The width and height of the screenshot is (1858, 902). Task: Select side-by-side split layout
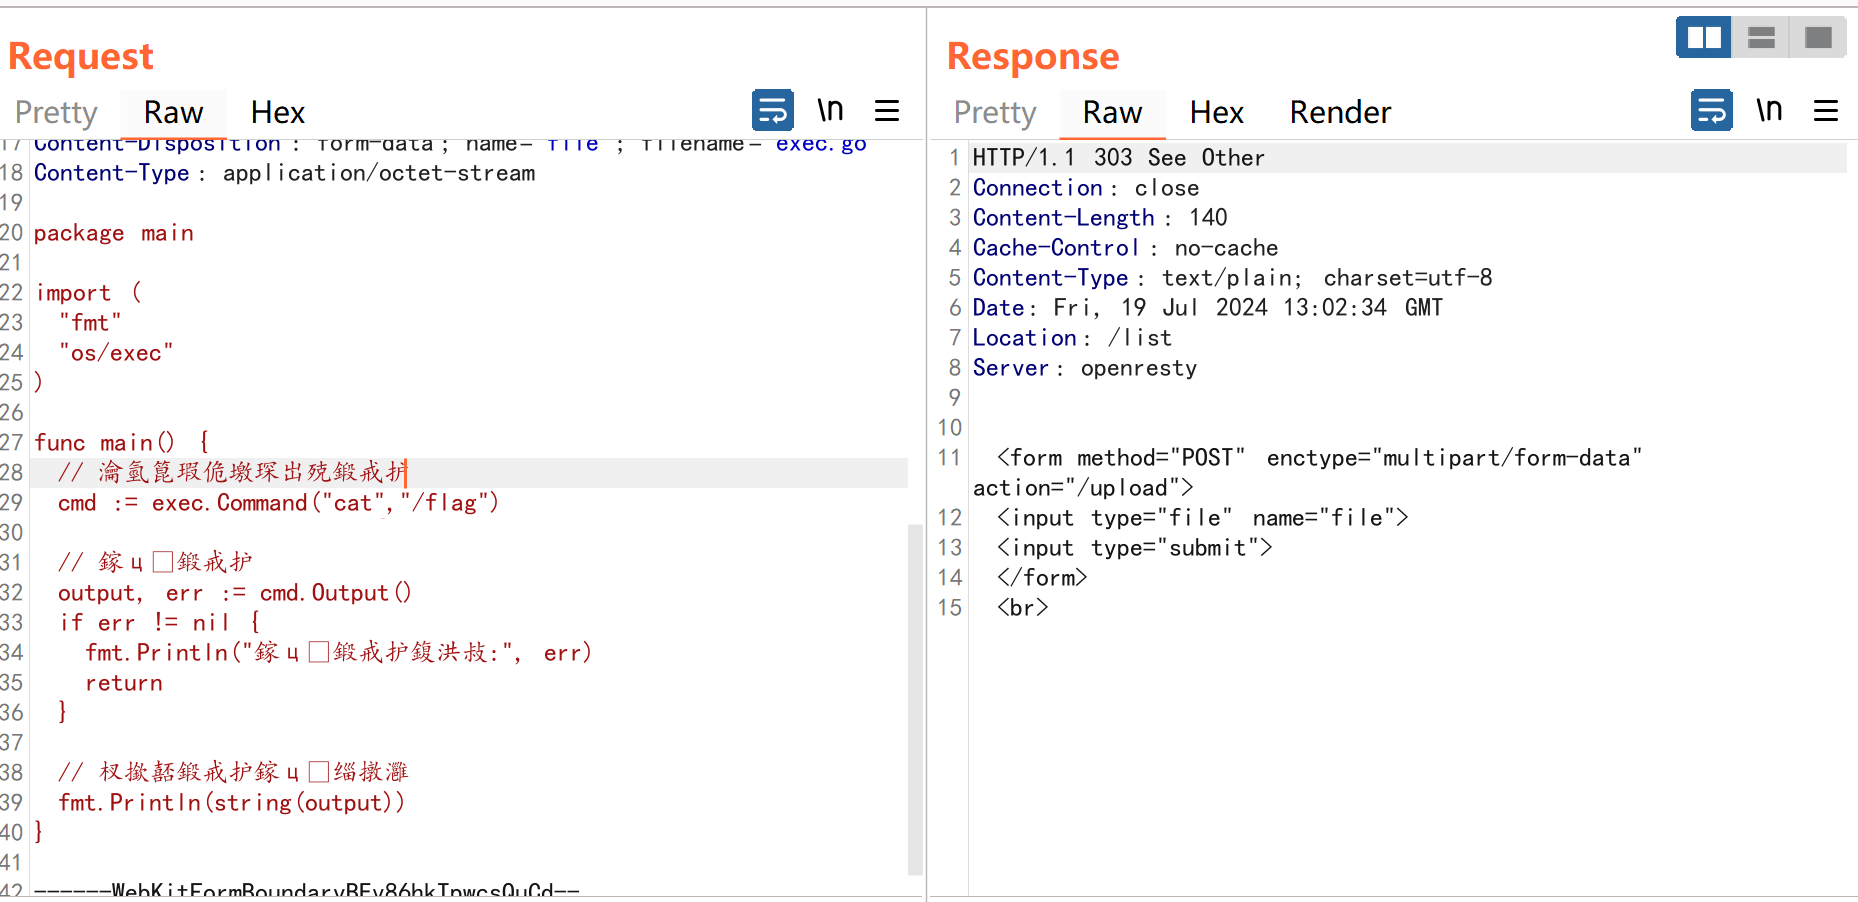point(1704,38)
